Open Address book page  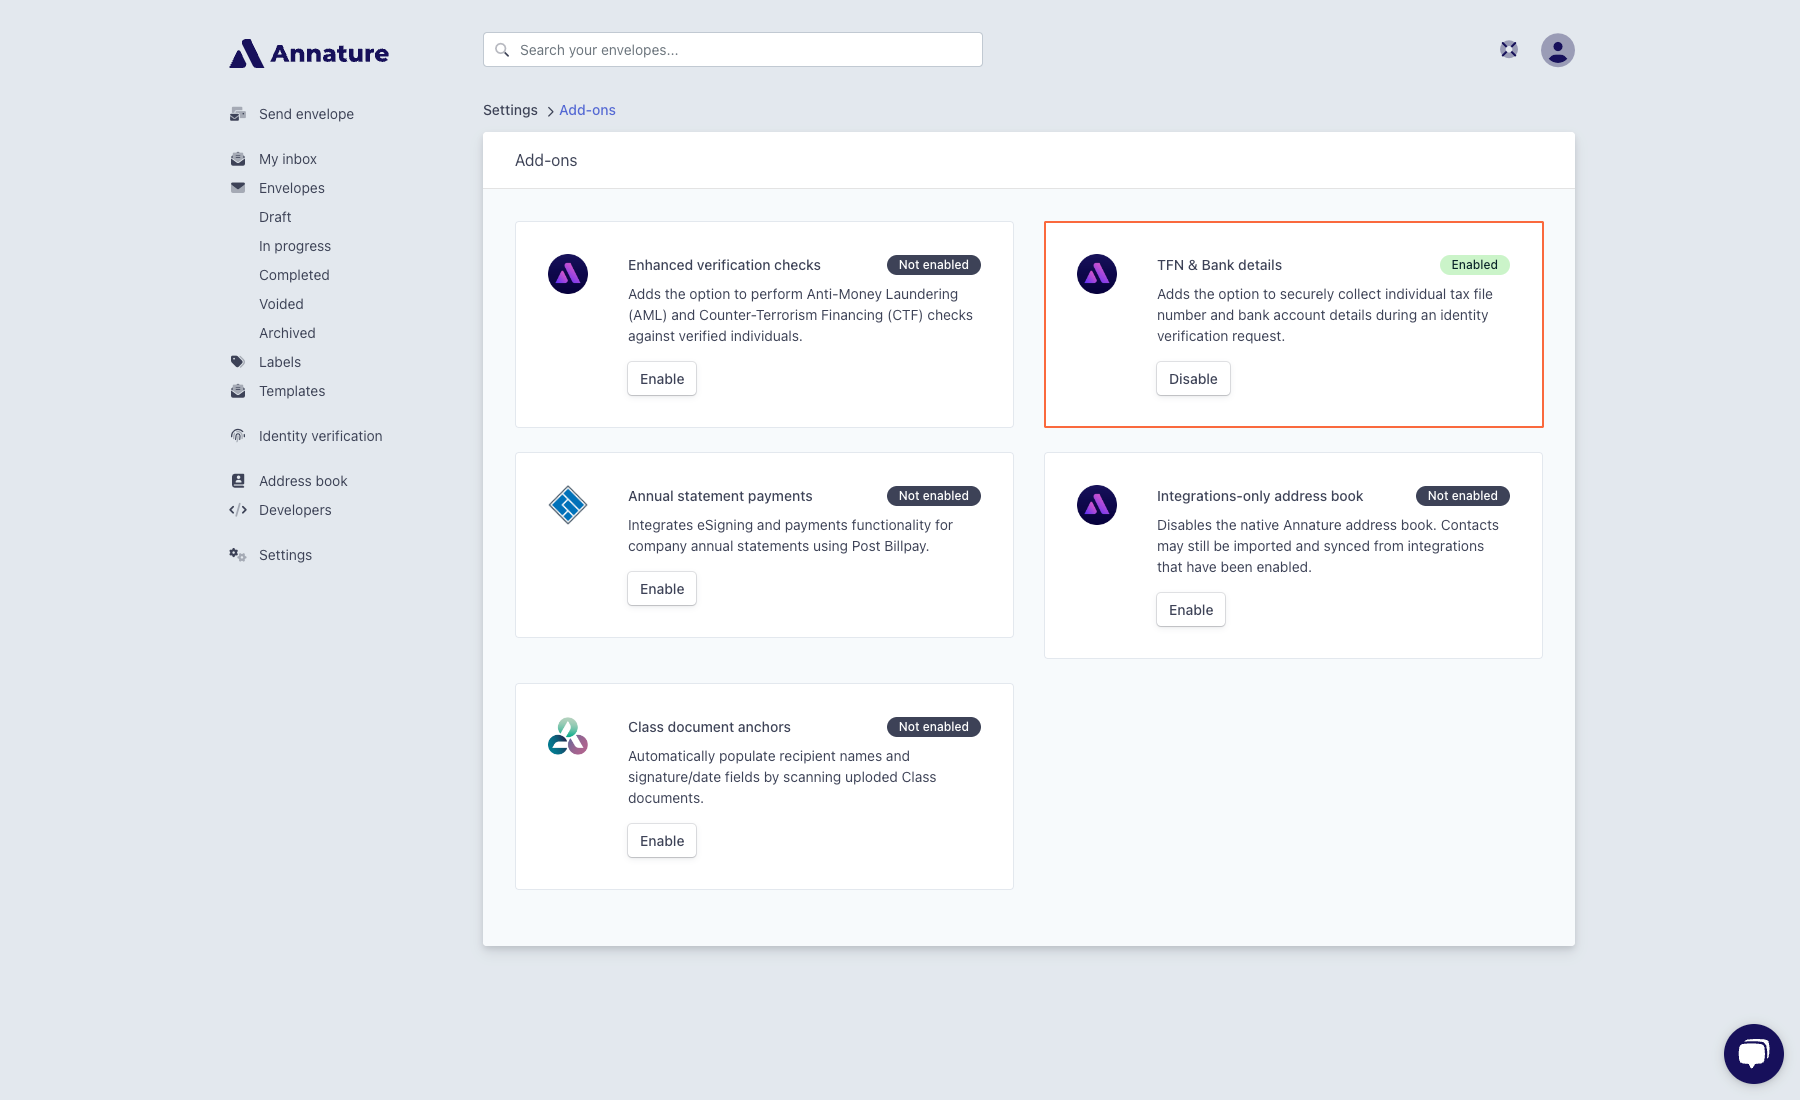point(303,481)
